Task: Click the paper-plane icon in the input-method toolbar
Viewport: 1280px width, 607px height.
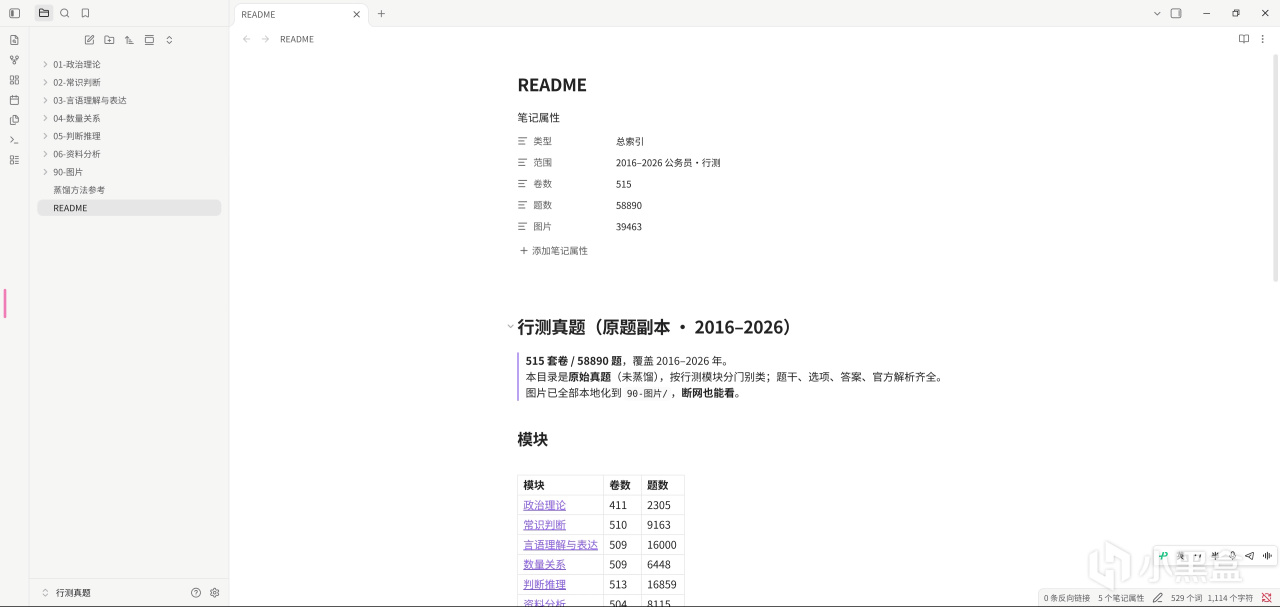Action: coord(1250,556)
